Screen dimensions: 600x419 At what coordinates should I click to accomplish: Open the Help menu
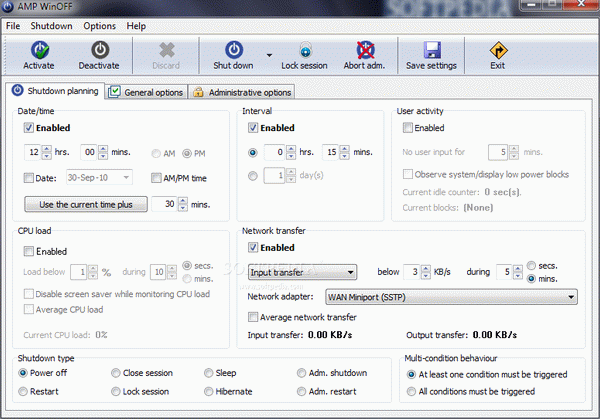pyautogui.click(x=136, y=26)
